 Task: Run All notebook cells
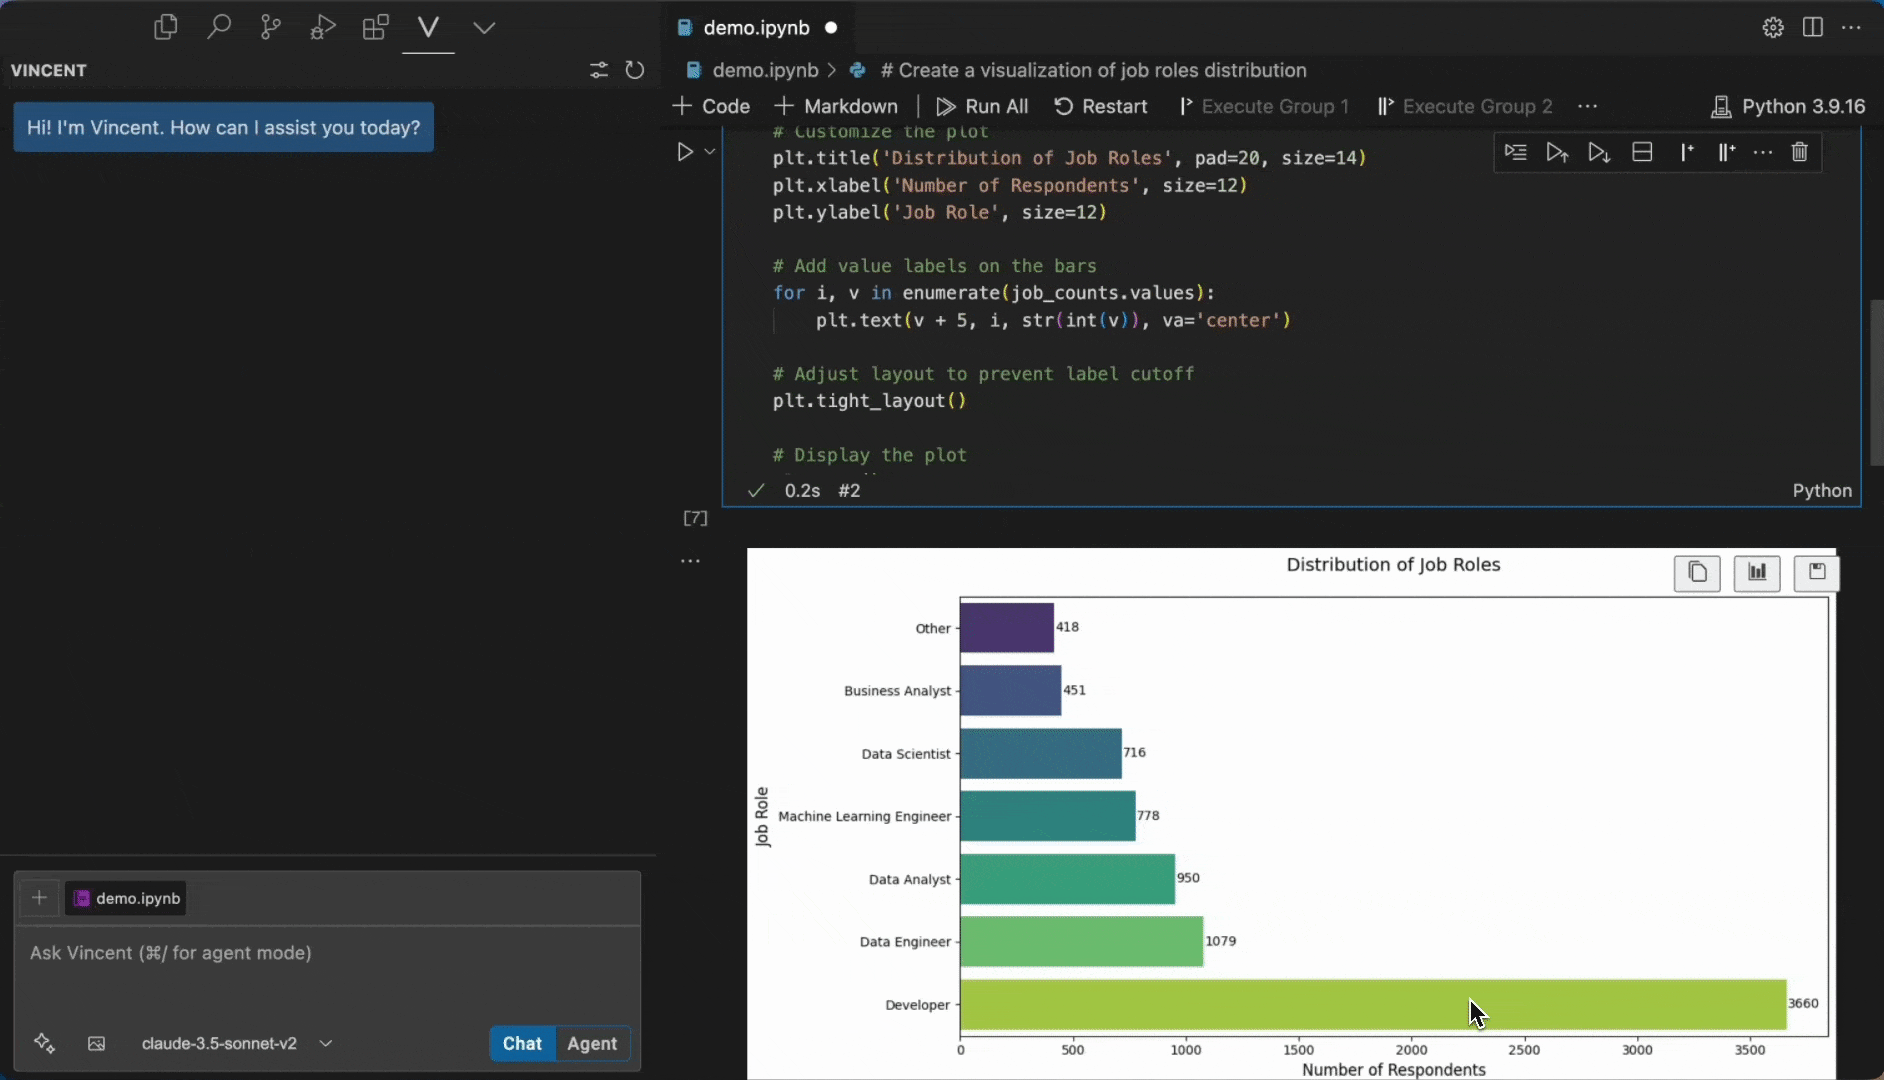(x=982, y=106)
